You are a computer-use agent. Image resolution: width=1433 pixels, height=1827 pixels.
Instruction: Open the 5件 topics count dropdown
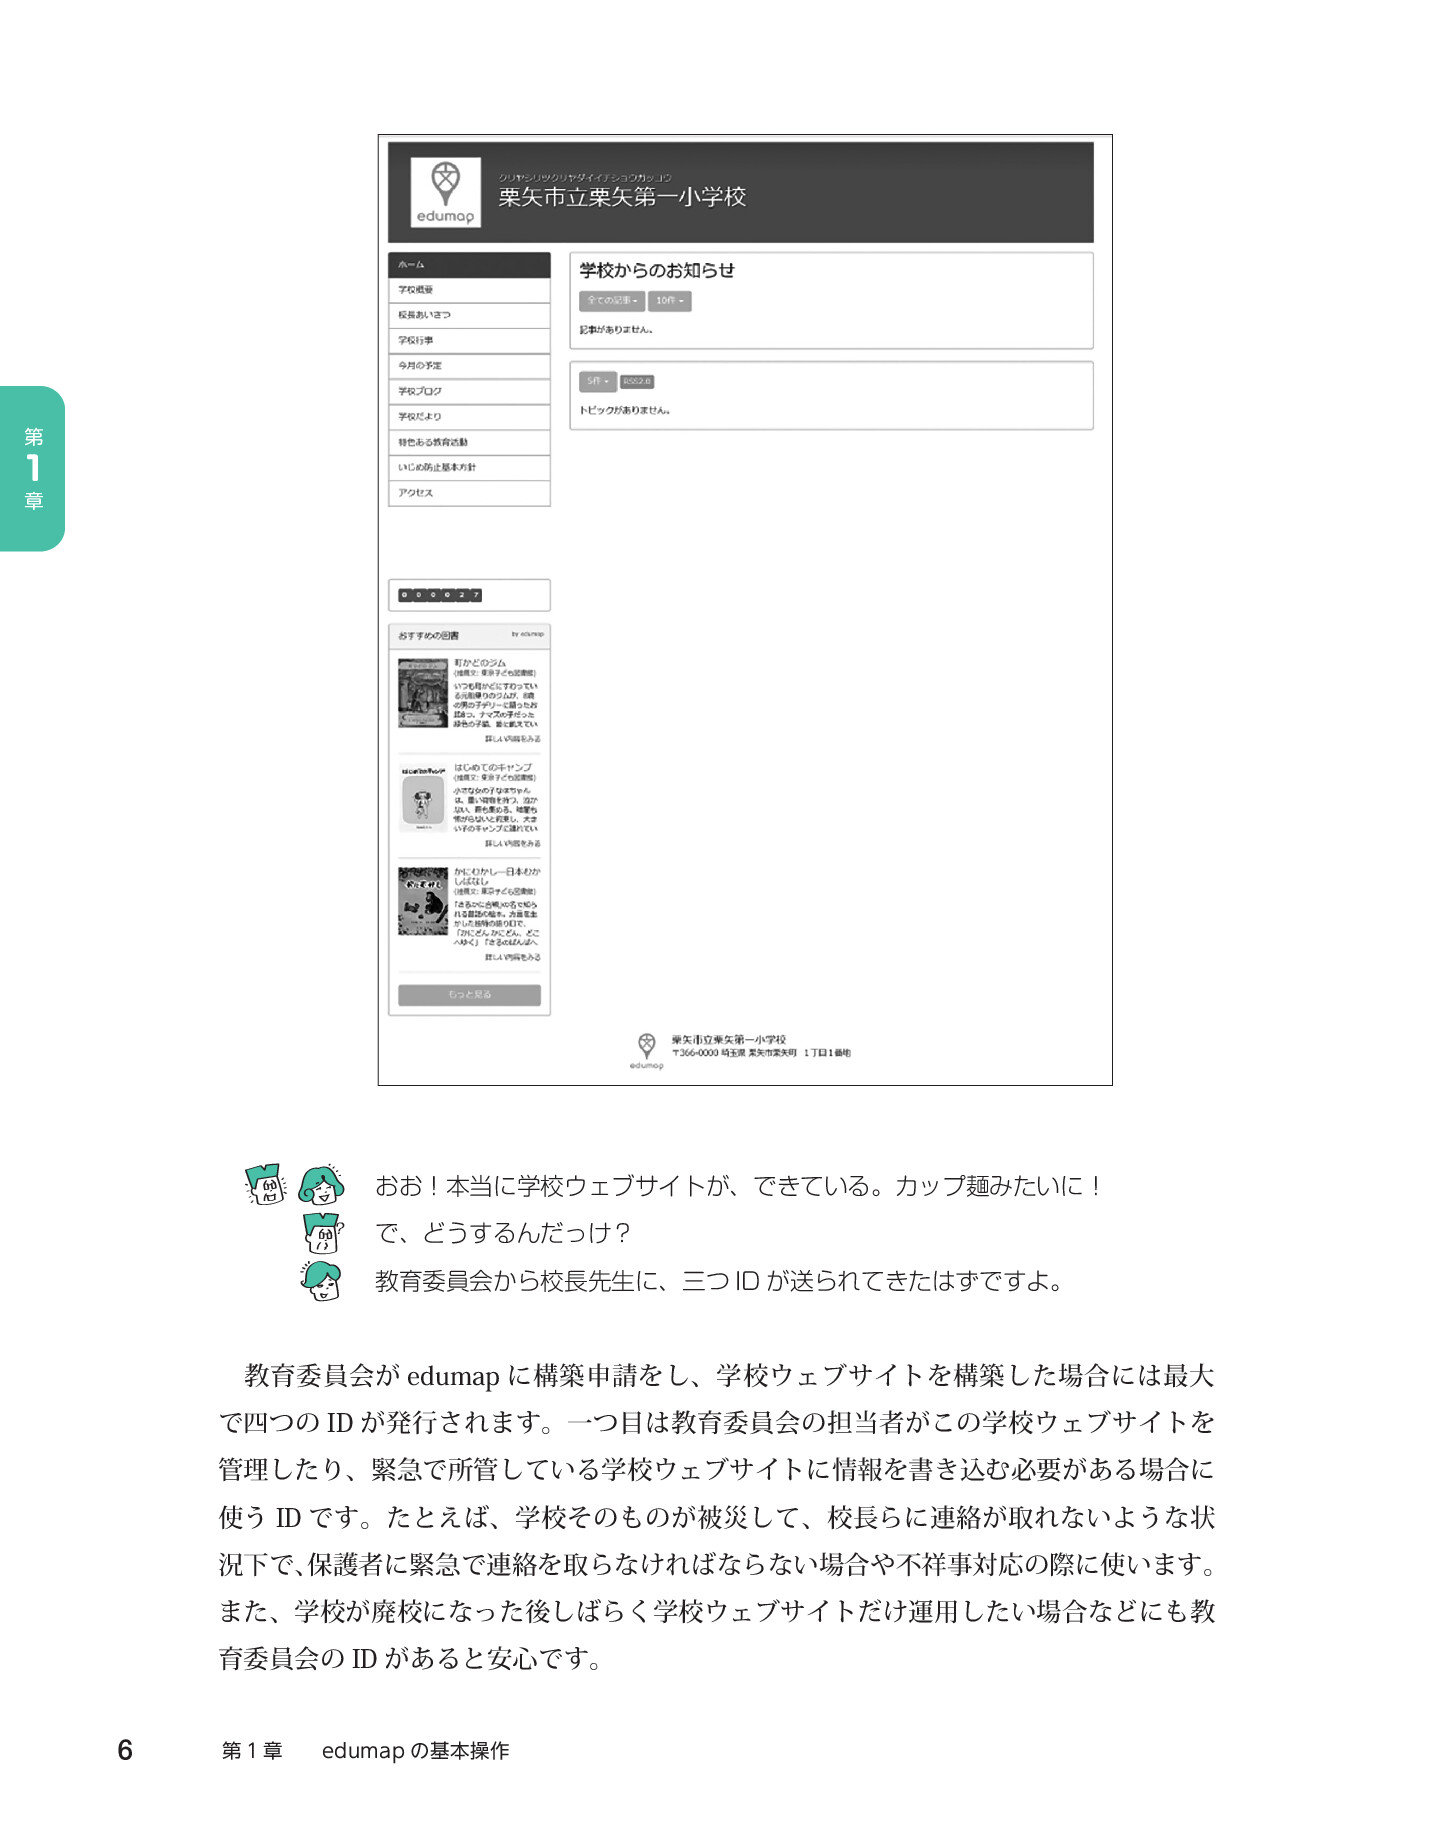pos(598,381)
